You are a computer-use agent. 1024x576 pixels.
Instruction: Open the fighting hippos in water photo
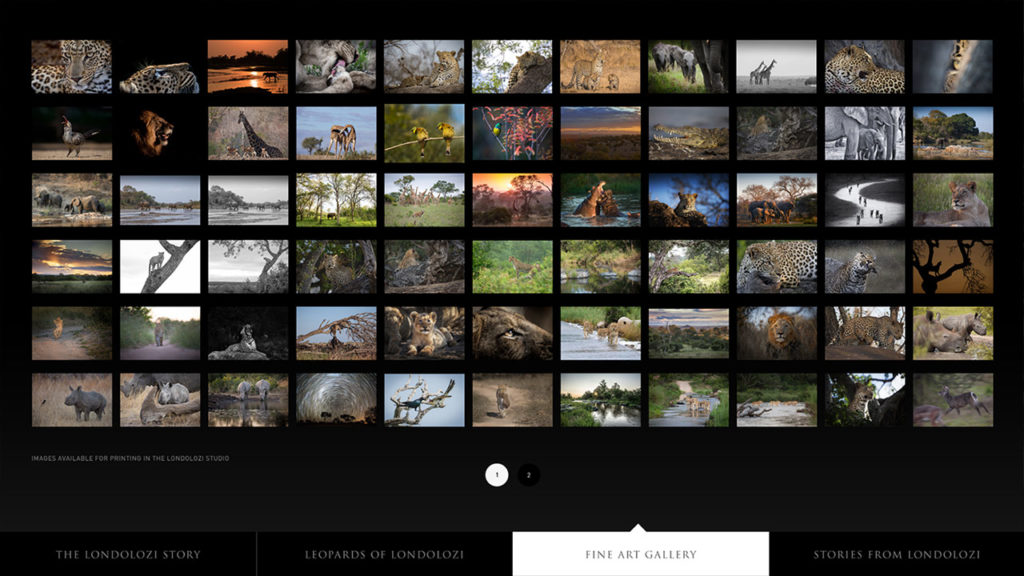click(x=600, y=200)
